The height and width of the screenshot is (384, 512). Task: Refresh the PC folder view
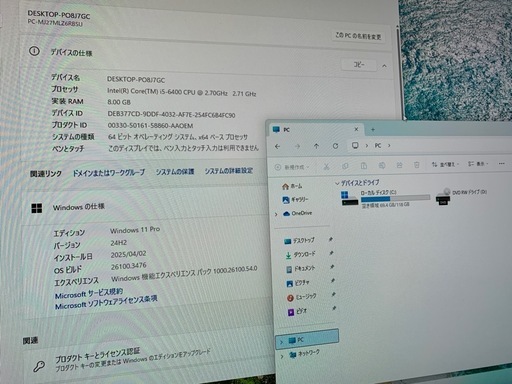coord(335,146)
